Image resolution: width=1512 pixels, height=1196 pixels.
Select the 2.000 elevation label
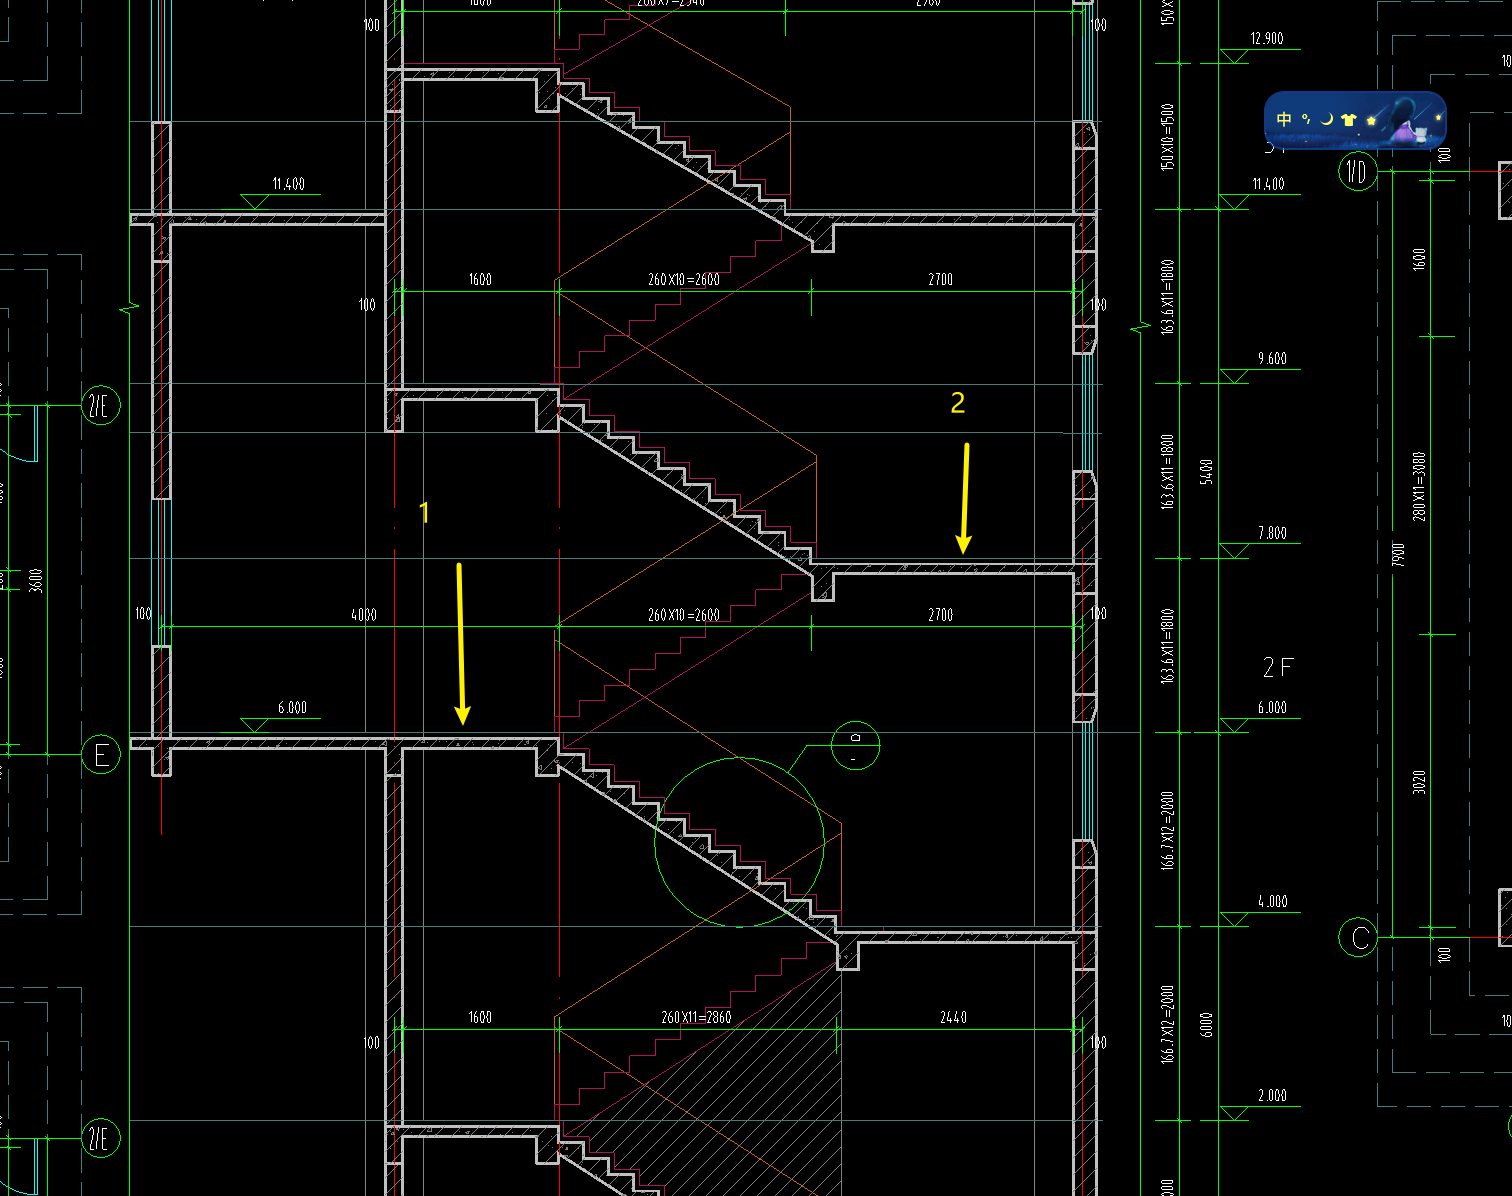[x=1272, y=1095]
